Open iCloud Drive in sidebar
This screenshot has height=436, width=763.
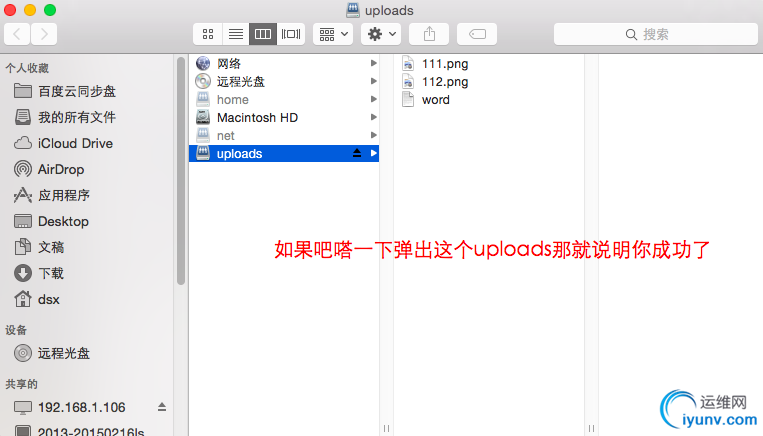(x=63, y=143)
